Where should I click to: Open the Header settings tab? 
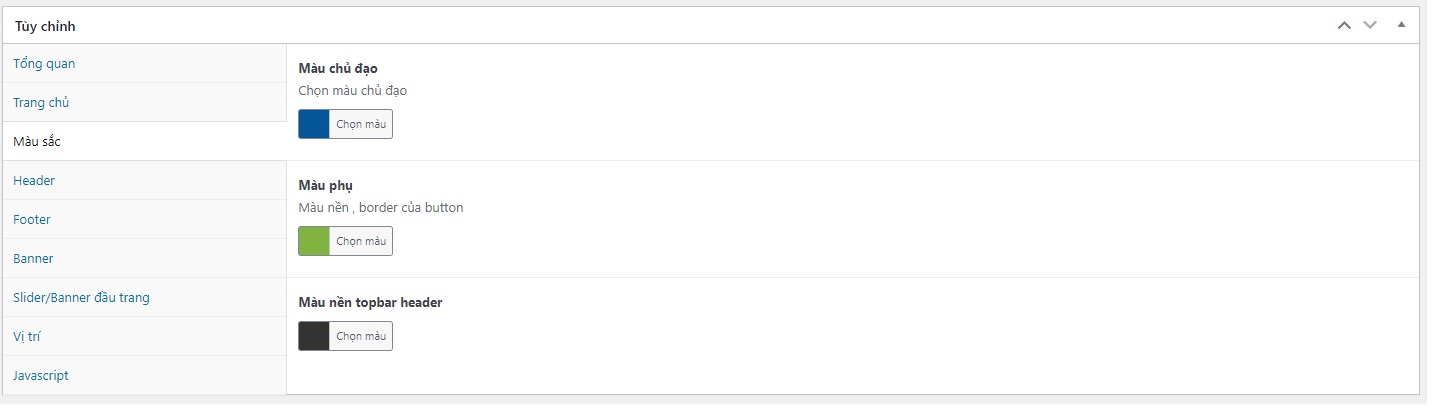pyautogui.click(x=34, y=181)
